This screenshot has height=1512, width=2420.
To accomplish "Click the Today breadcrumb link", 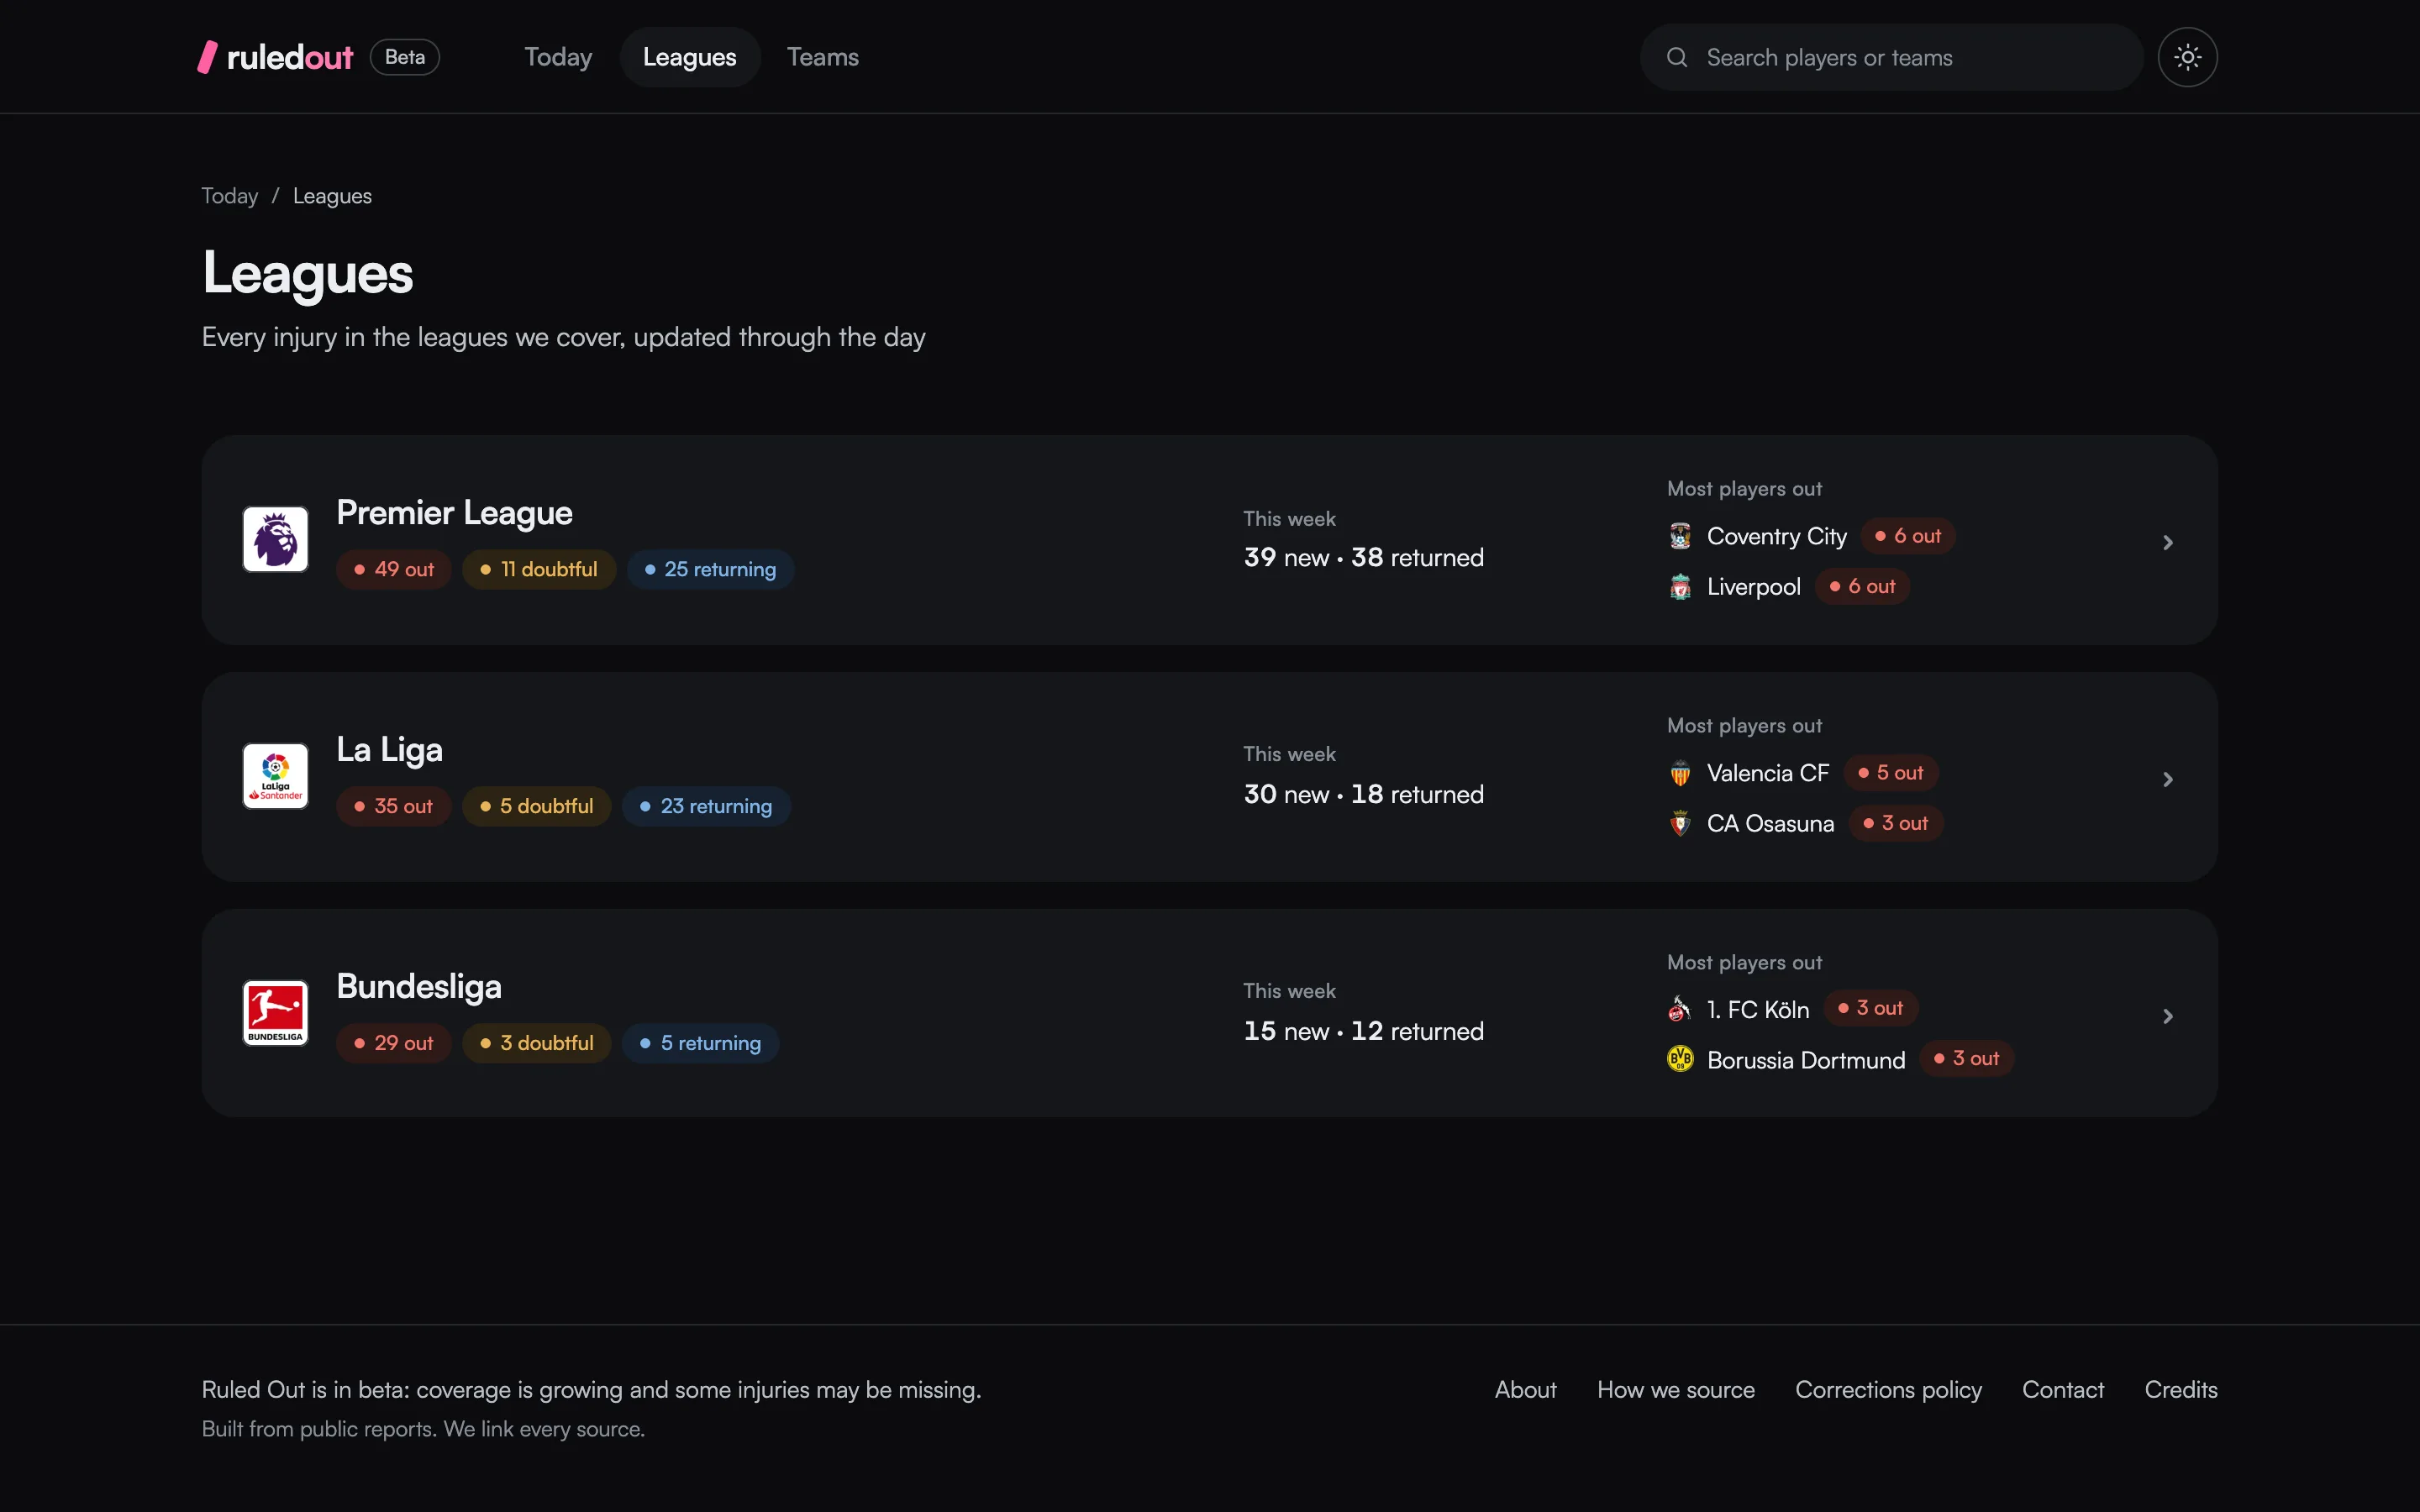I will [230, 196].
